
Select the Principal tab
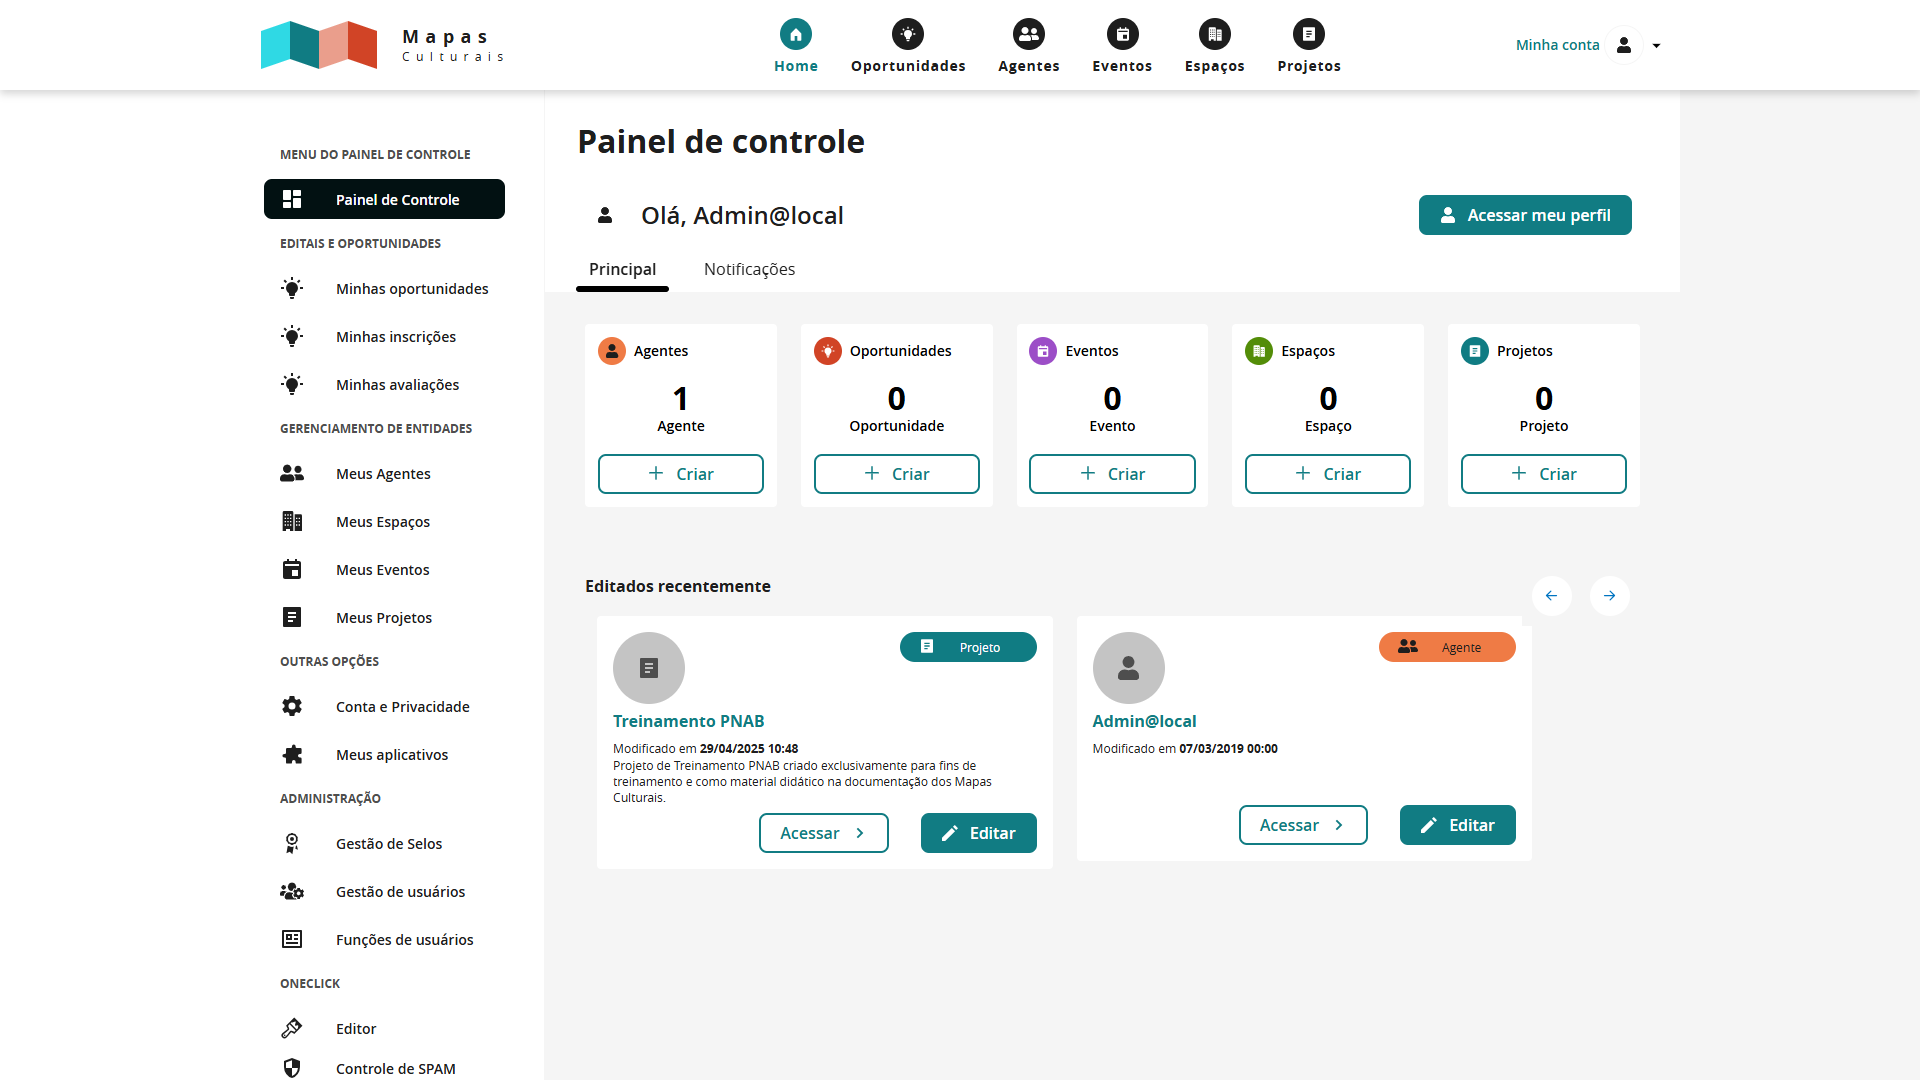tap(622, 270)
